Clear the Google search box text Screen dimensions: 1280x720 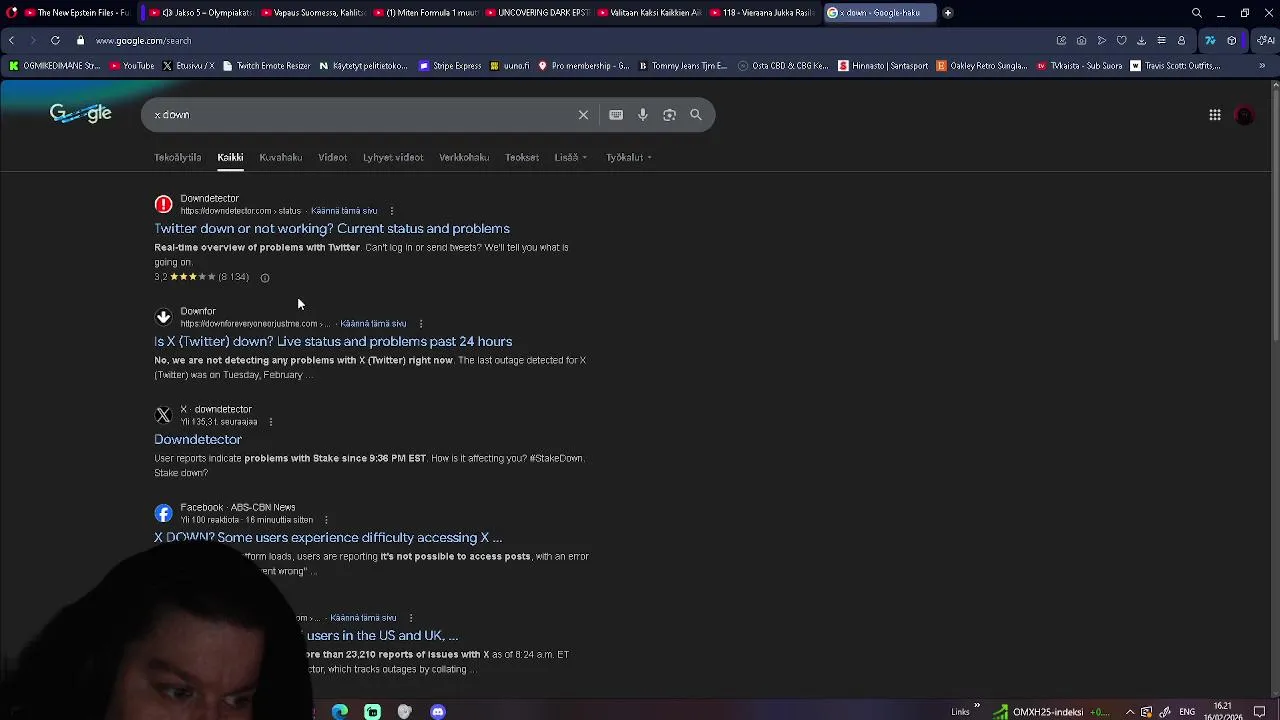click(x=583, y=115)
